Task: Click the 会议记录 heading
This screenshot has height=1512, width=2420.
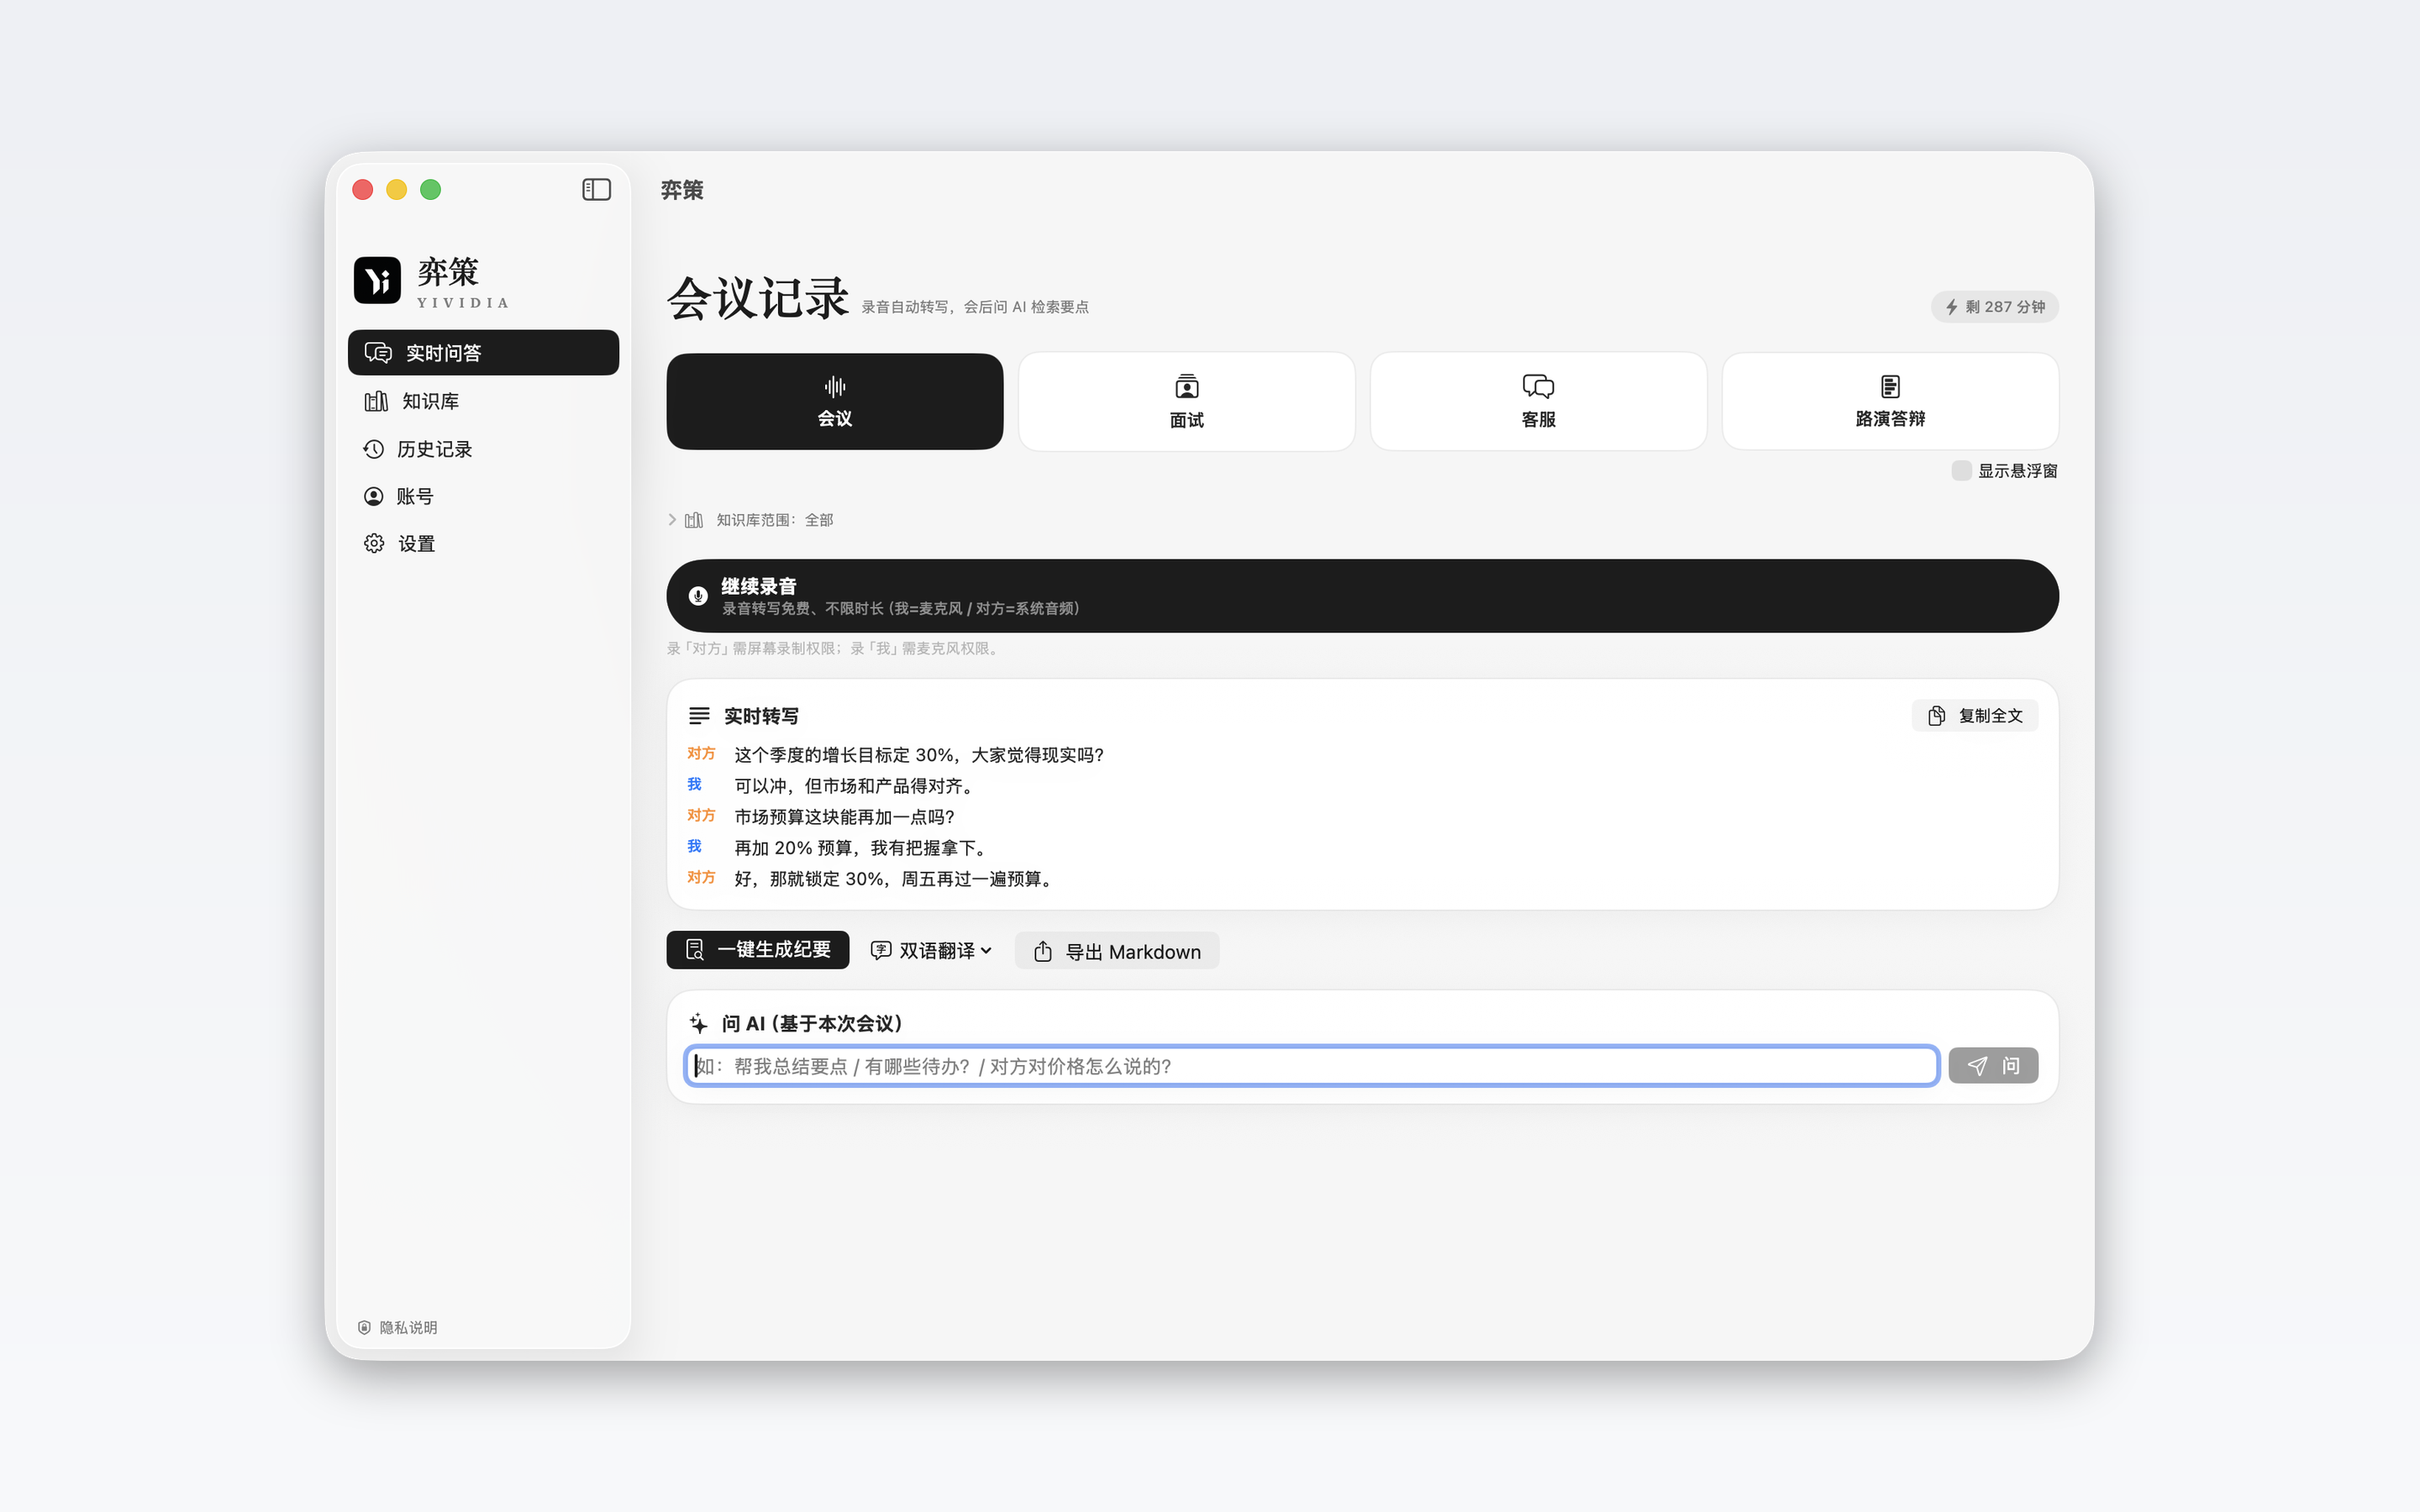Action: tap(758, 299)
